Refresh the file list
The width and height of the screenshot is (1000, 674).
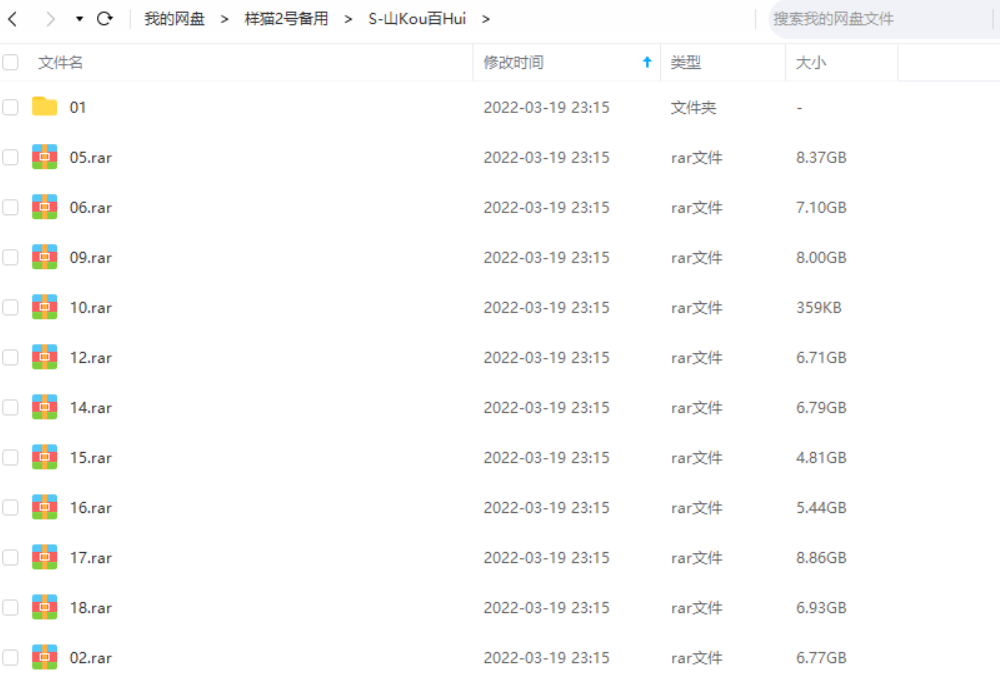pos(105,19)
